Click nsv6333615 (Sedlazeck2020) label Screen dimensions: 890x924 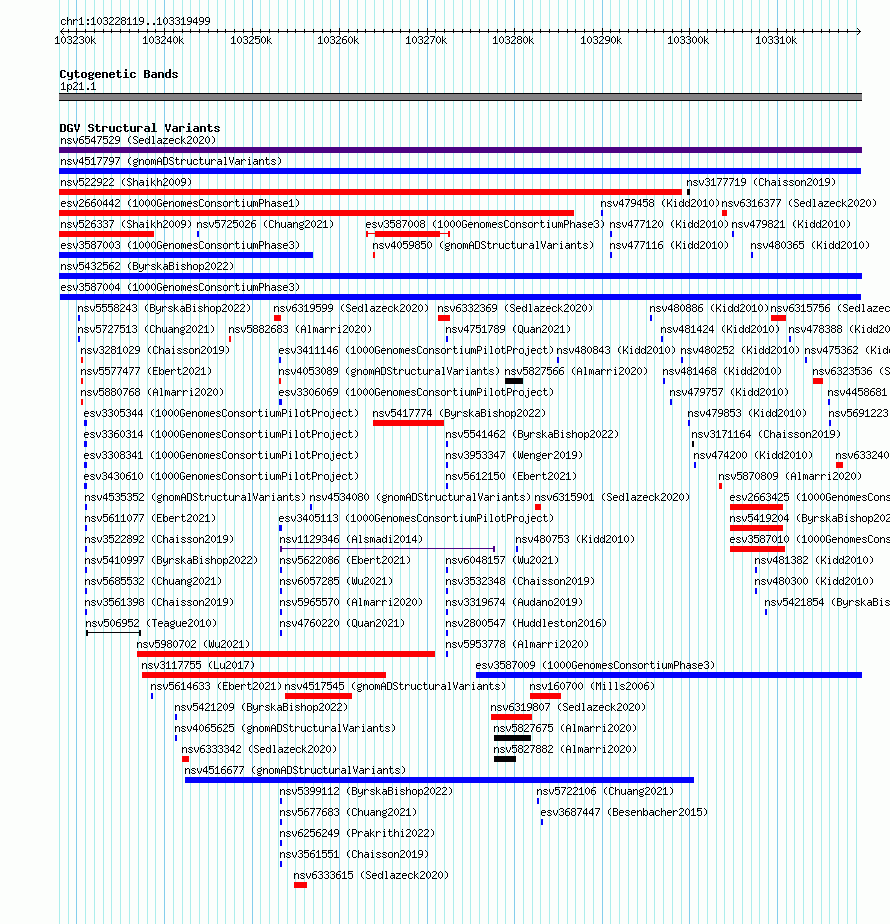click(x=371, y=876)
